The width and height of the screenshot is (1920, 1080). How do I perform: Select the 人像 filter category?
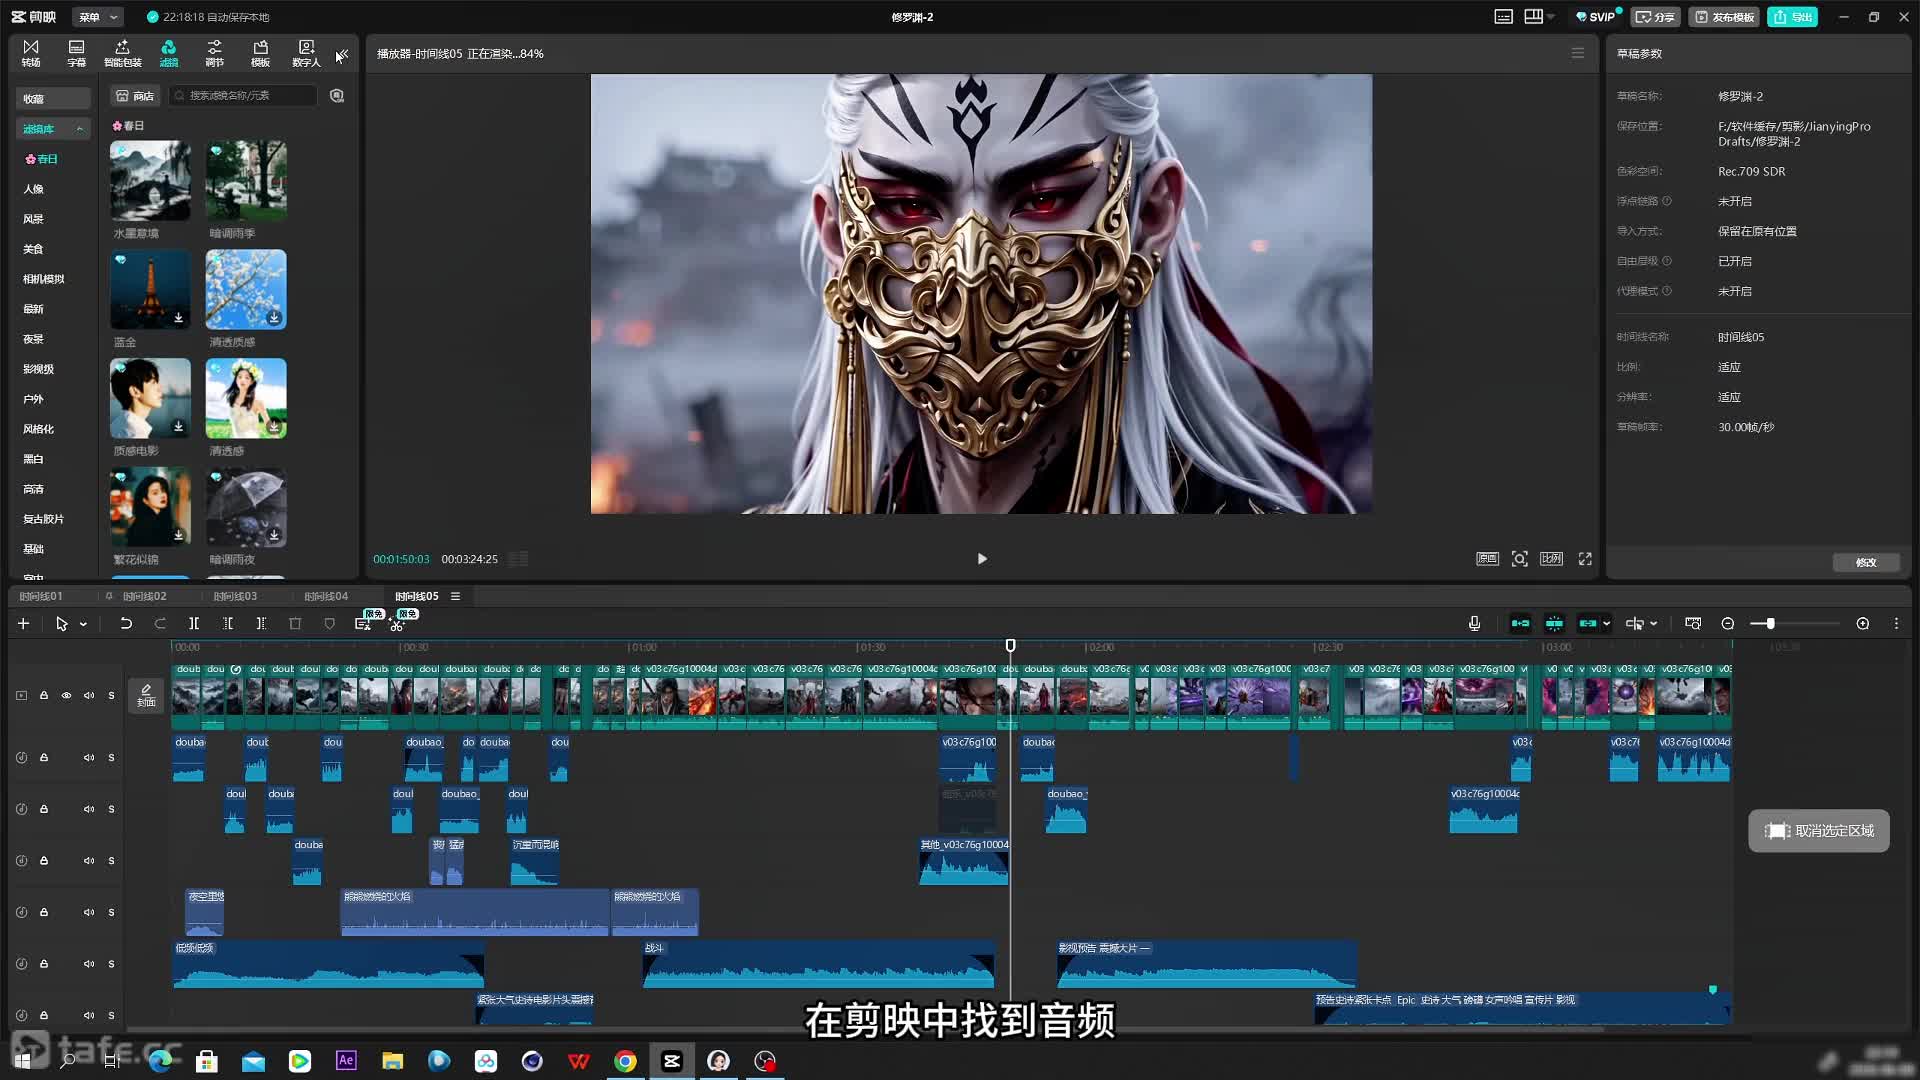pos(34,189)
